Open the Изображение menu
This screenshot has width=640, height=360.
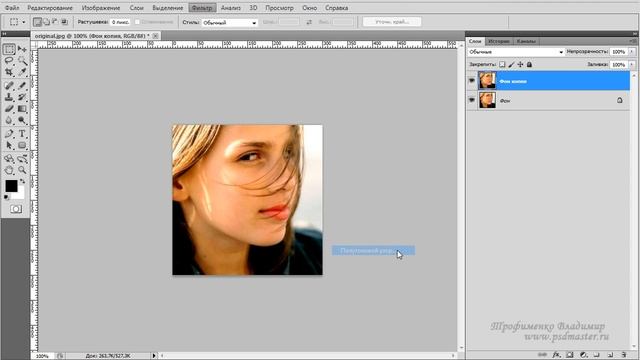click(x=101, y=8)
